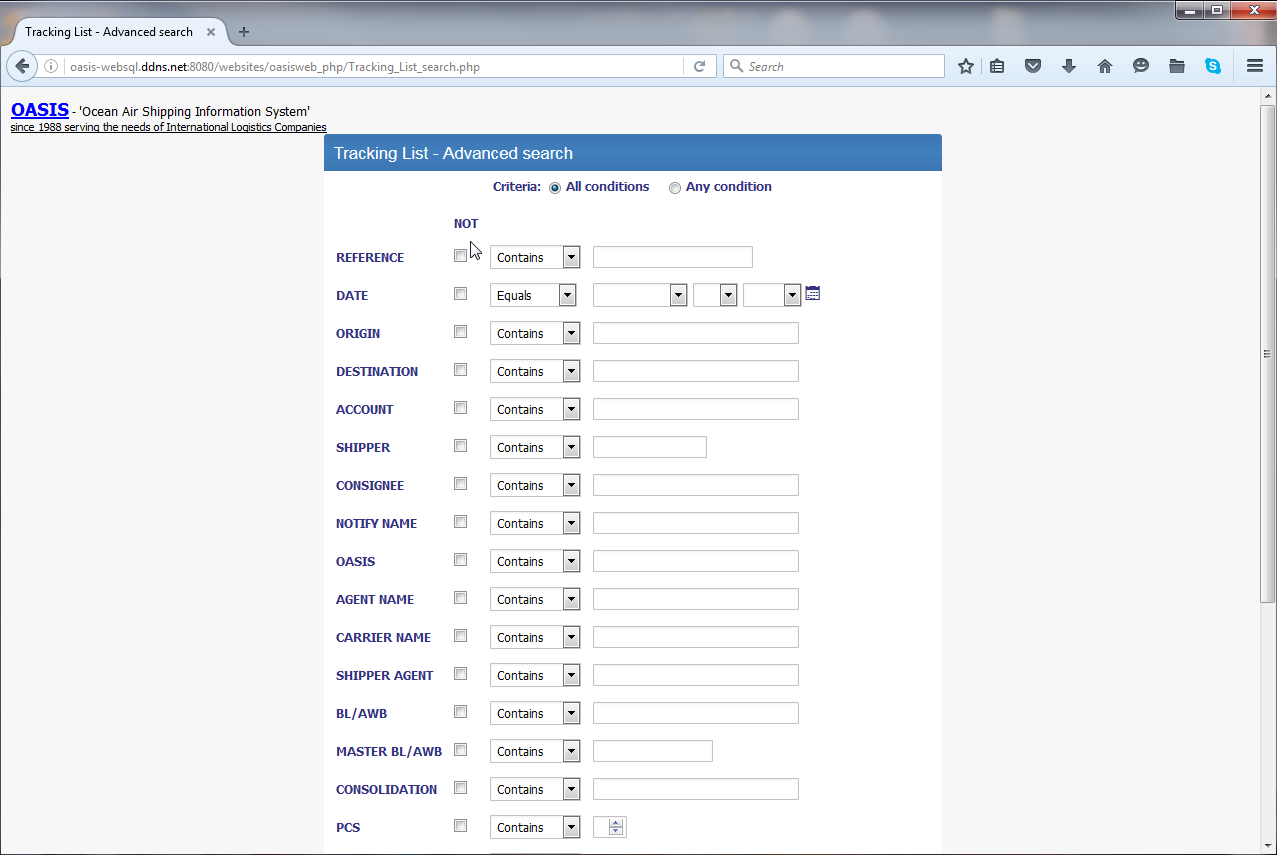Open the chat smiley toolbar icon
Image resolution: width=1277 pixels, height=855 pixels.
click(1141, 67)
